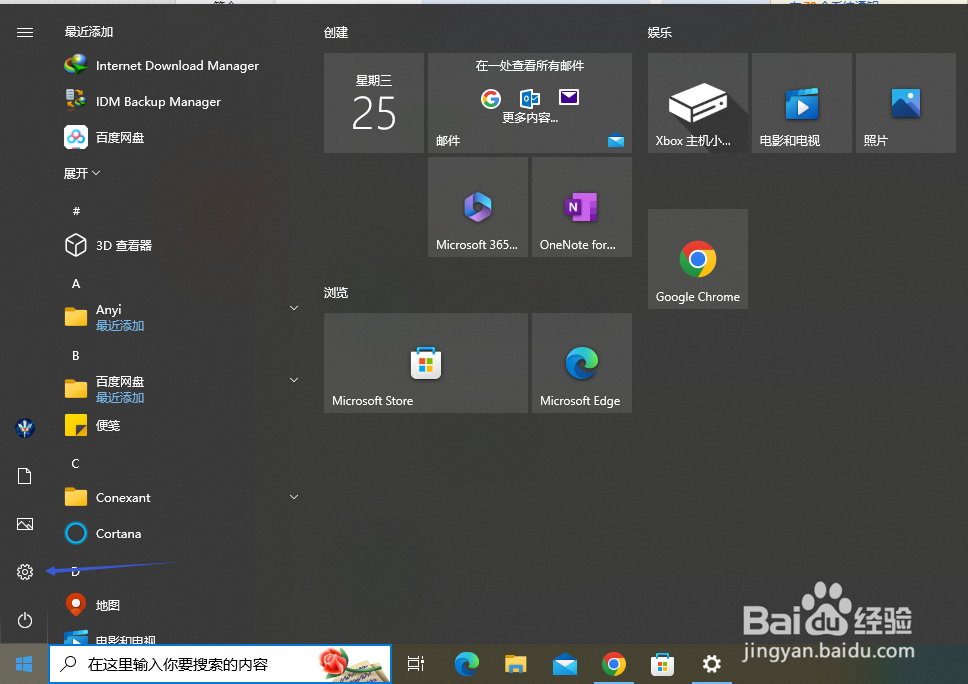Open Mail from the taskbar

click(565, 664)
